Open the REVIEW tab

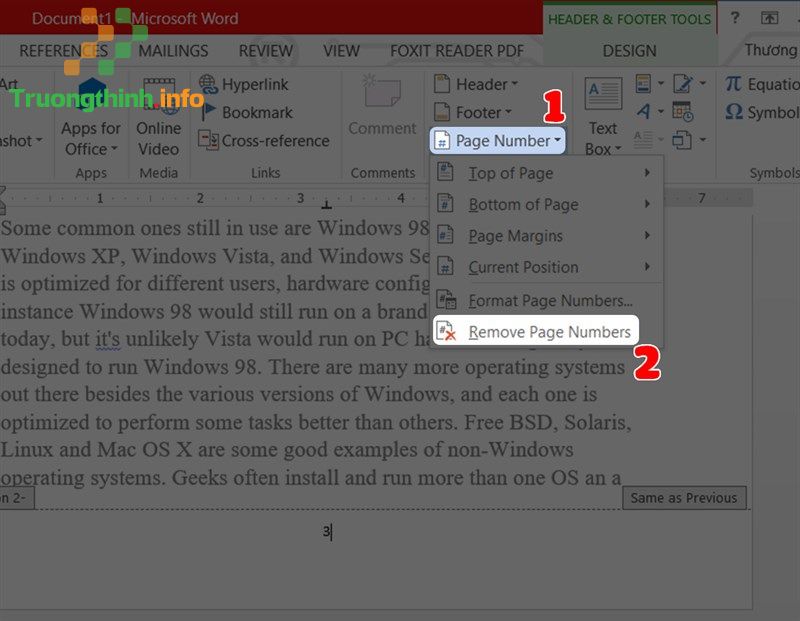tap(266, 51)
